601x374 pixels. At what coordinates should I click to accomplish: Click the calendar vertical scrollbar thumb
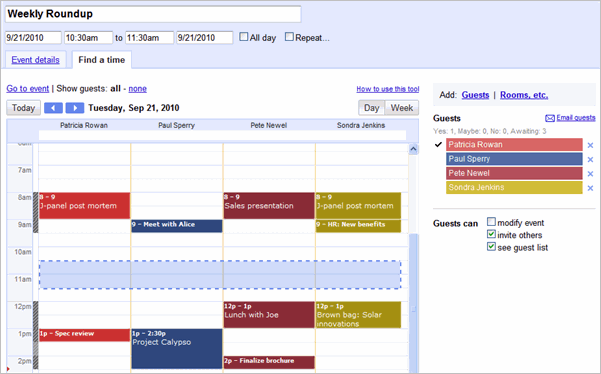tap(413, 303)
